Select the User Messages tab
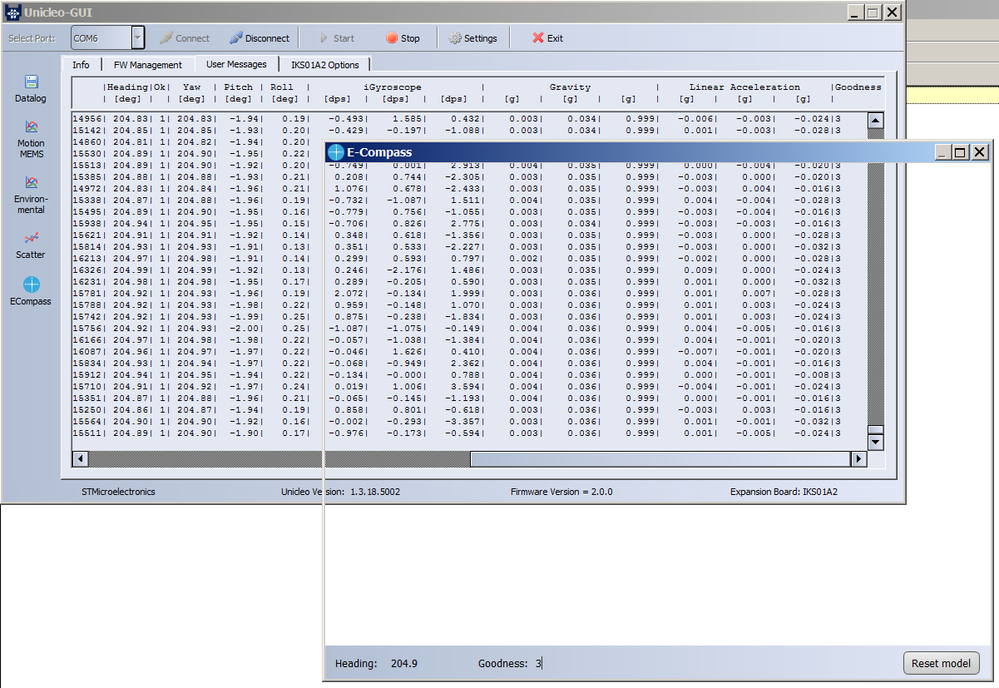Image resolution: width=999 pixels, height=688 pixels. pyautogui.click(x=236, y=65)
